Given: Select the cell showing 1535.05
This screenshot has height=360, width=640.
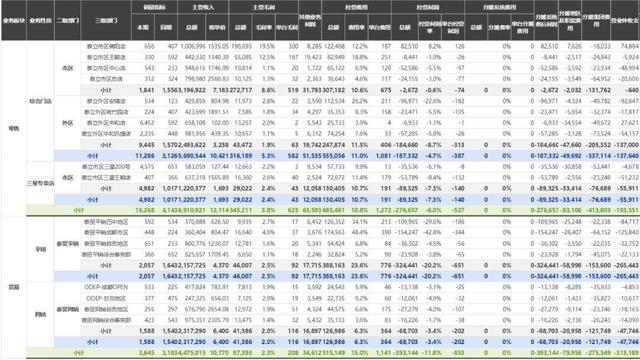Looking at the screenshot, I should click(218, 47).
